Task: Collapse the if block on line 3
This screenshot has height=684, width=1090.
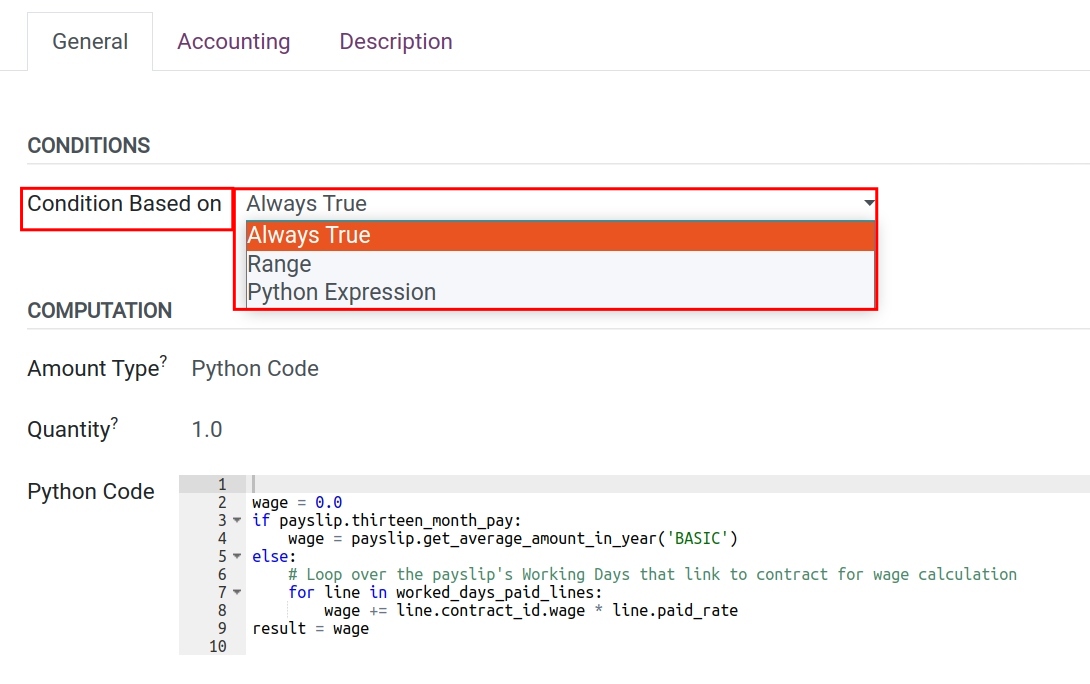Action: 237,521
